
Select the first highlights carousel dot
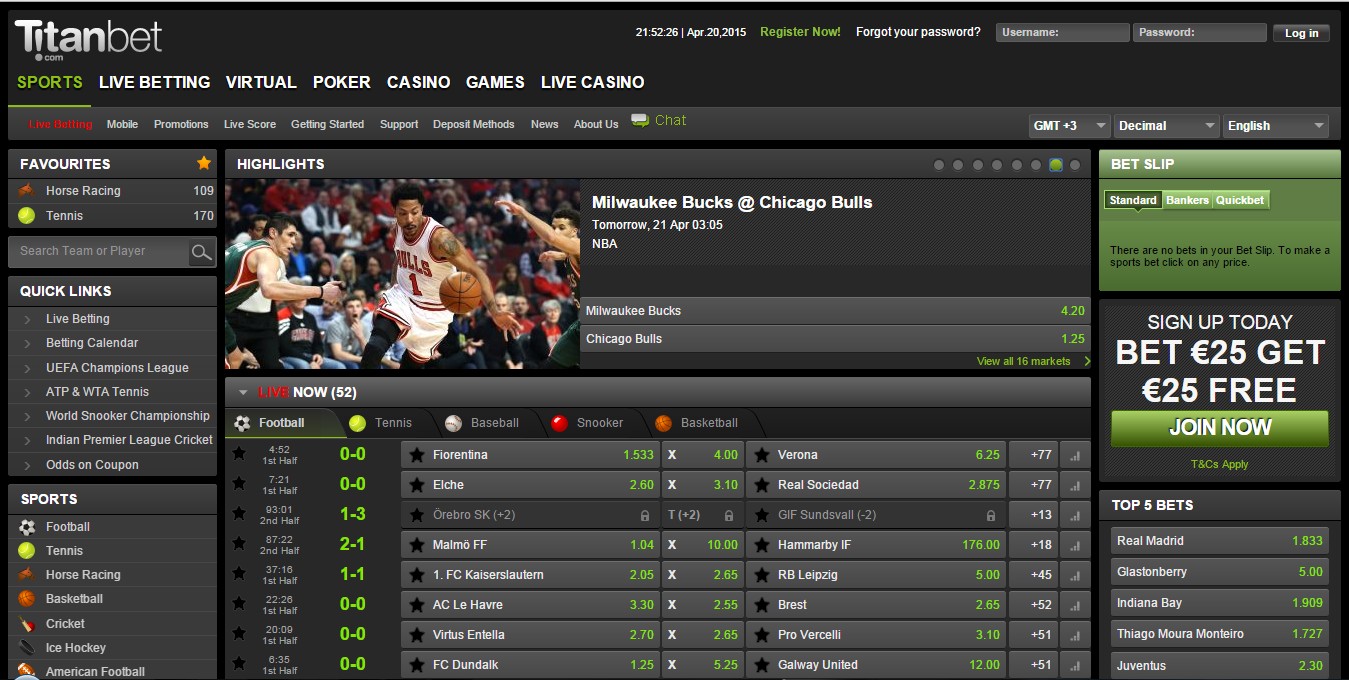938,165
